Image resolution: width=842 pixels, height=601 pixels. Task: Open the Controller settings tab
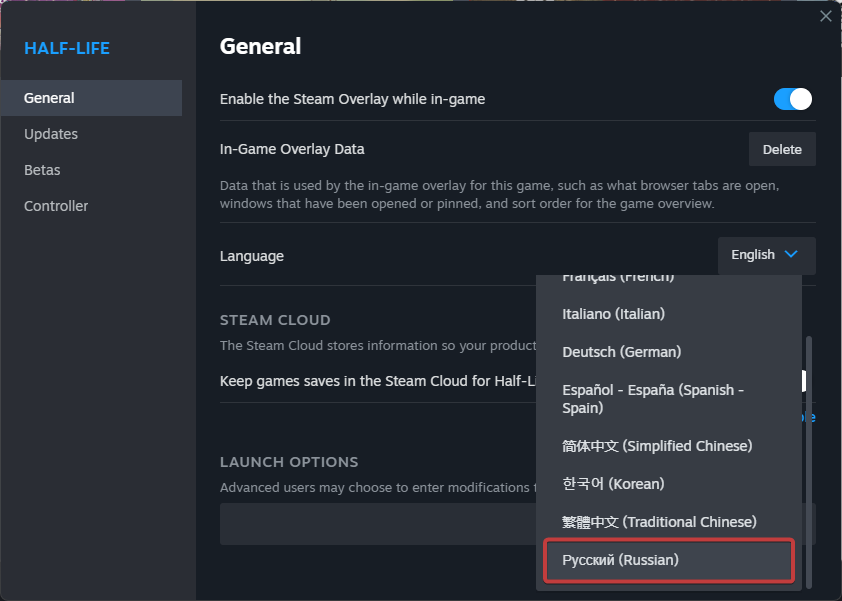point(56,206)
